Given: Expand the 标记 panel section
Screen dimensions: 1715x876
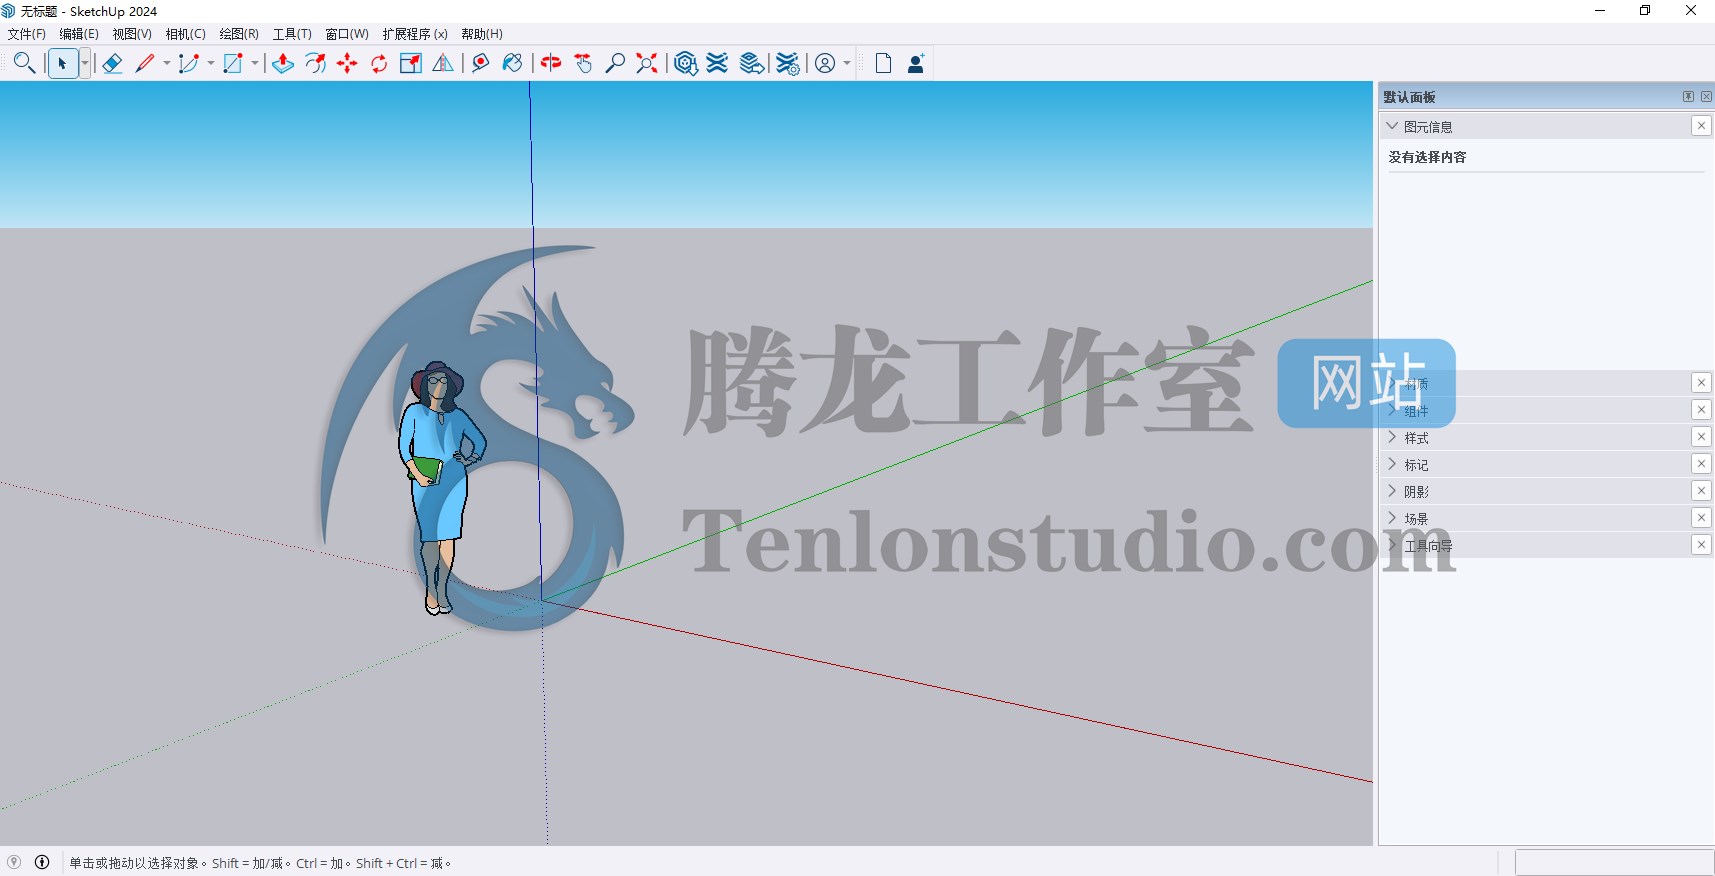Looking at the screenshot, I should coord(1392,464).
